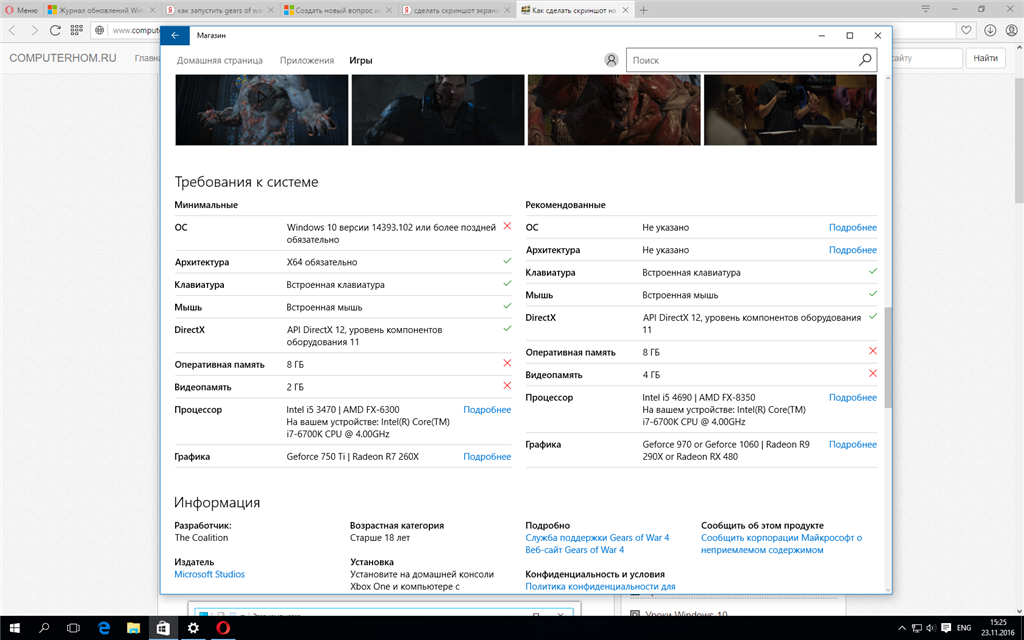Click the globe site-info icon in Opera's address bar
The height and width of the screenshot is (640, 1024).
point(100,30)
